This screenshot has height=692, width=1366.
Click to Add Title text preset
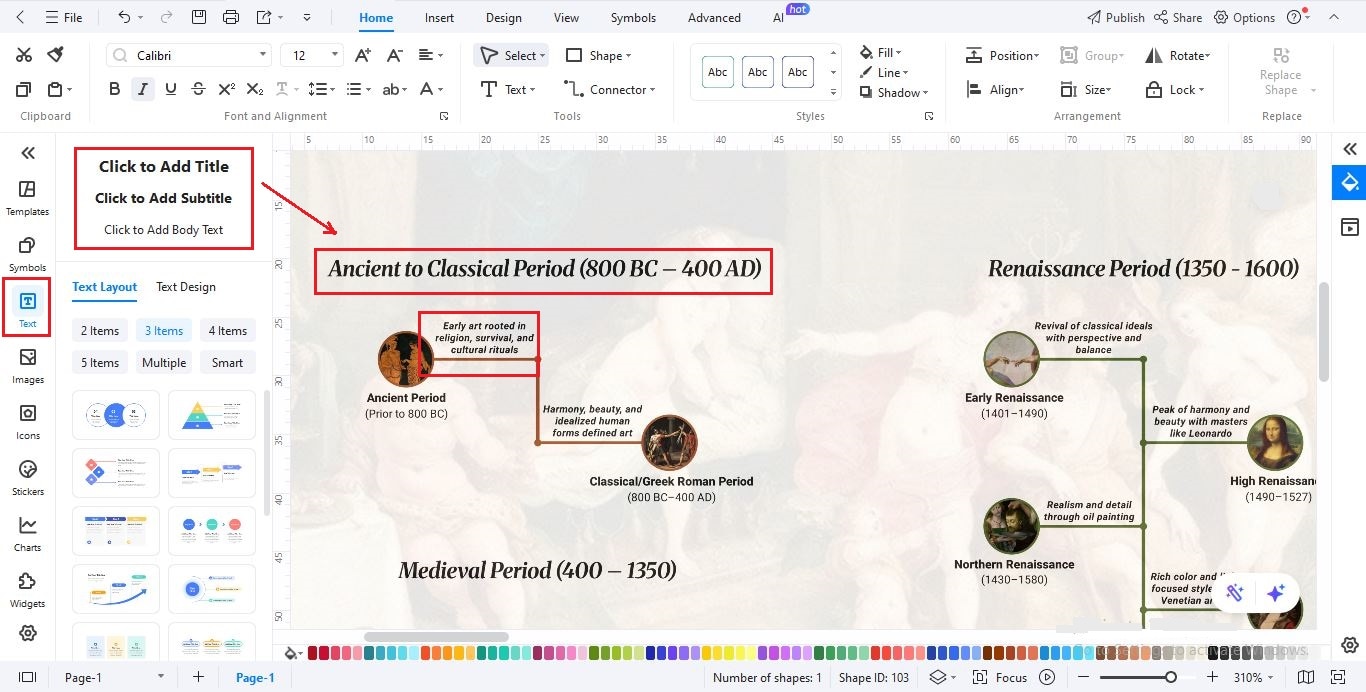click(163, 166)
